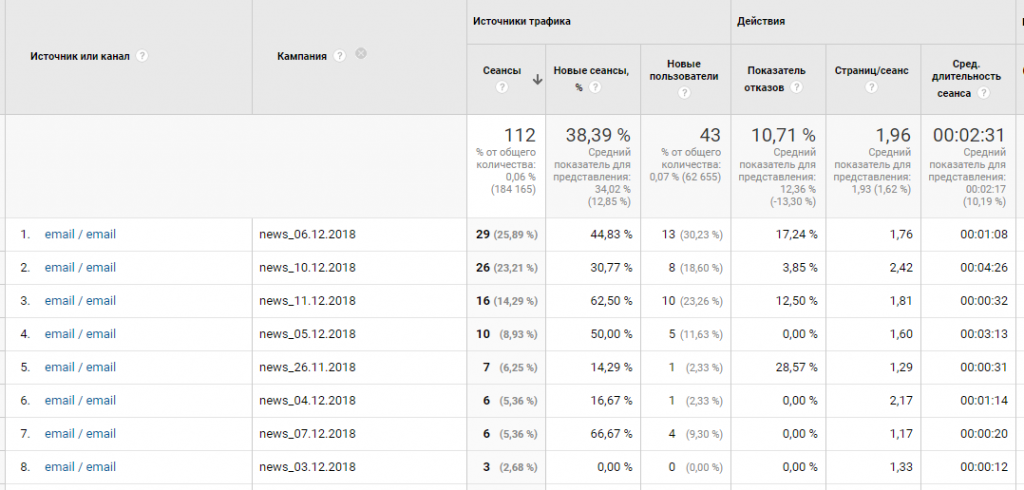Viewport: 1024px width, 490px height.
Task: Click total new sessions 38,39 %
Action: click(598, 135)
